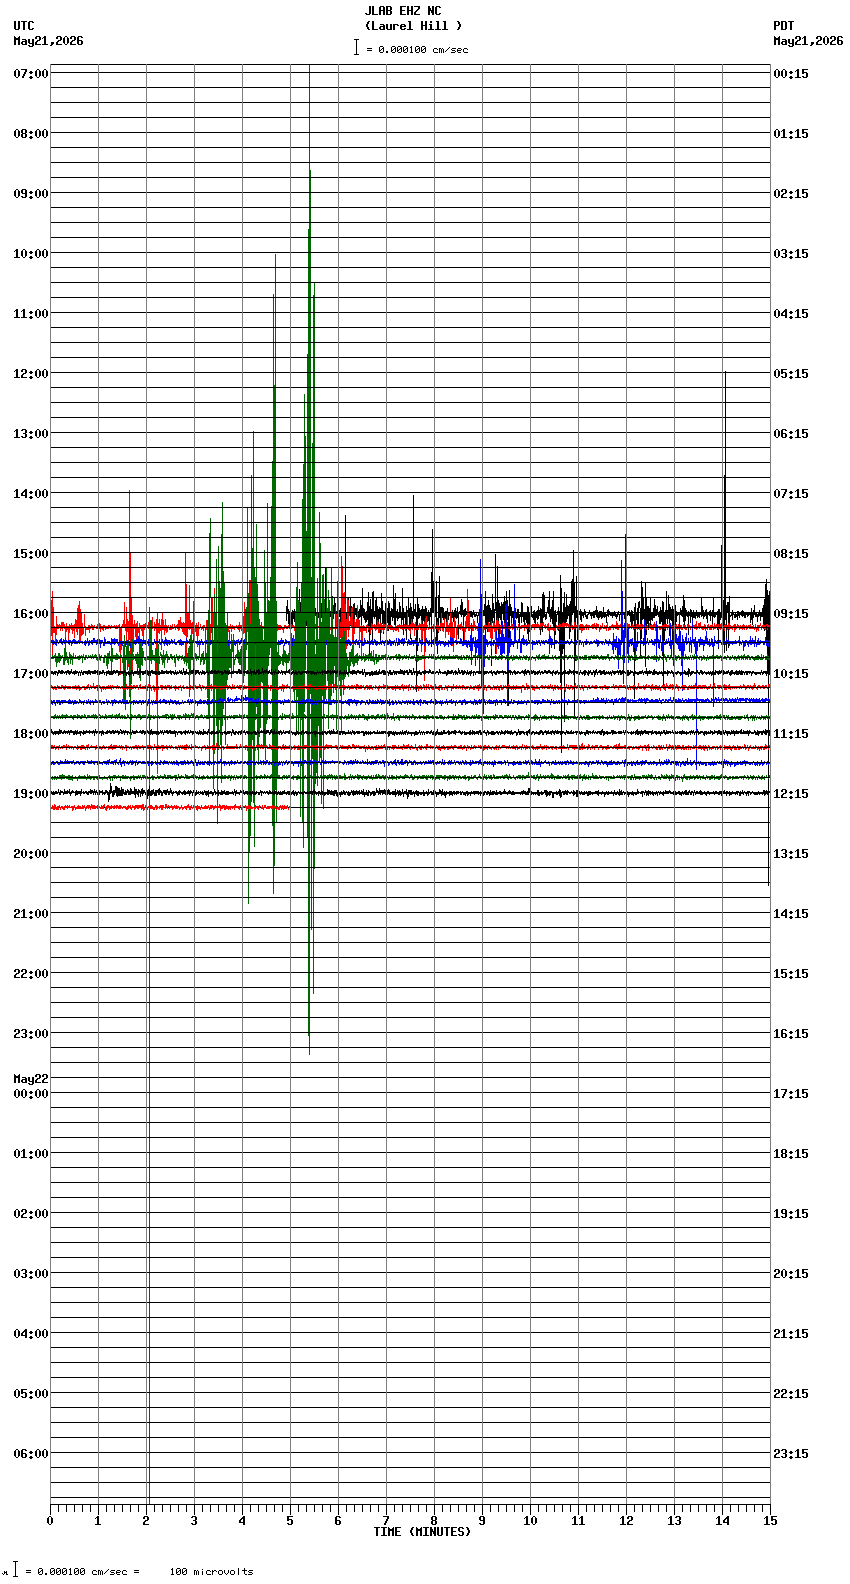This screenshot has width=850, height=1584.
Task: Click the 21:00 UTC time label
Action: (x=31, y=914)
